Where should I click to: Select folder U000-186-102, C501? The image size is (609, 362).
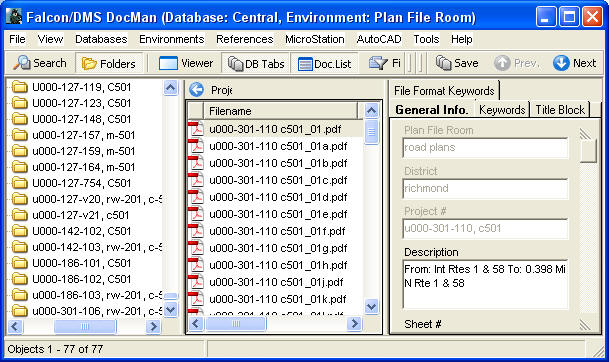82,279
